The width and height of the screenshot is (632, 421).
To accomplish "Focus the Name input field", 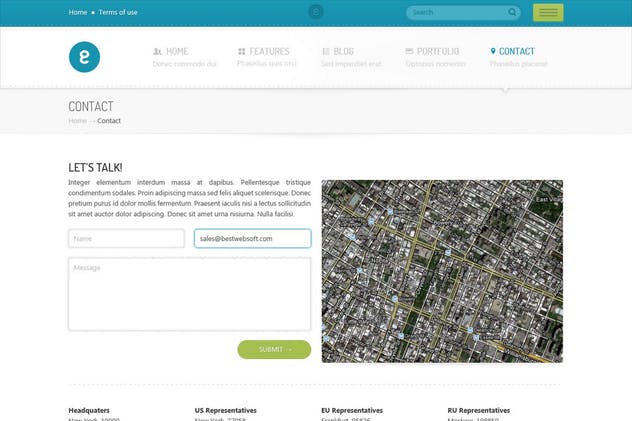I will 126,238.
